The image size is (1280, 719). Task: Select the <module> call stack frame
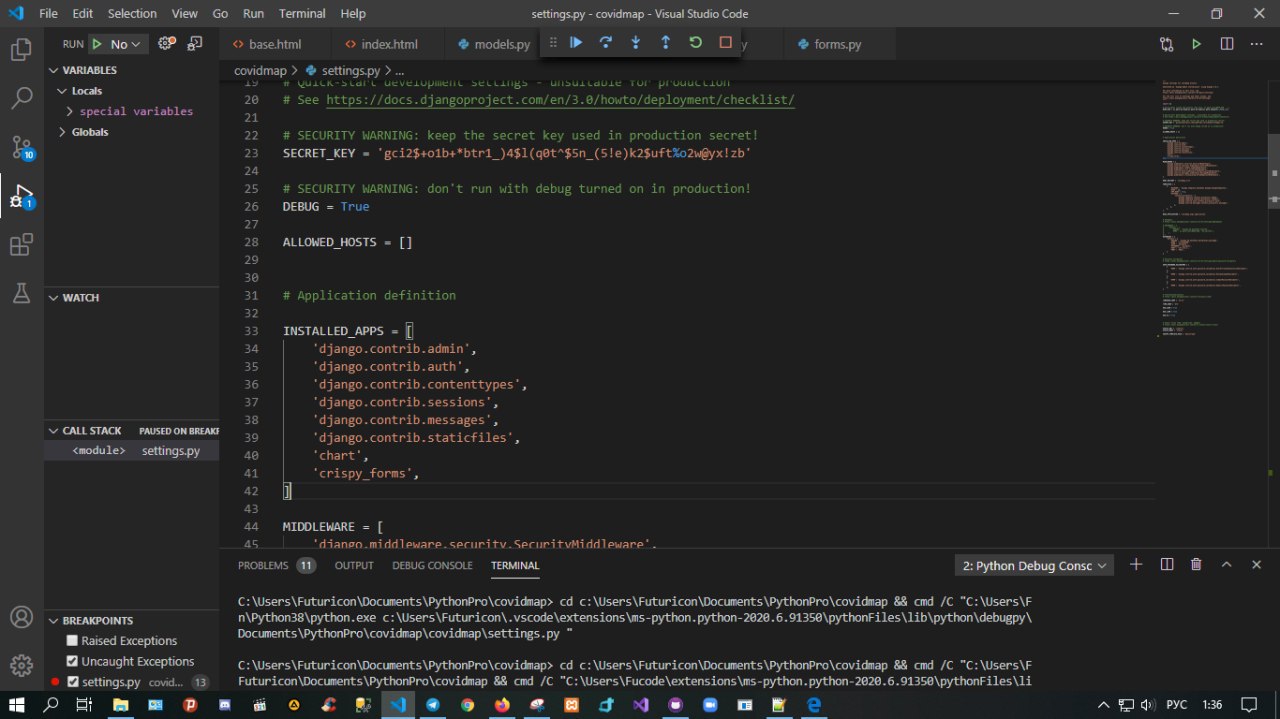(x=131, y=451)
